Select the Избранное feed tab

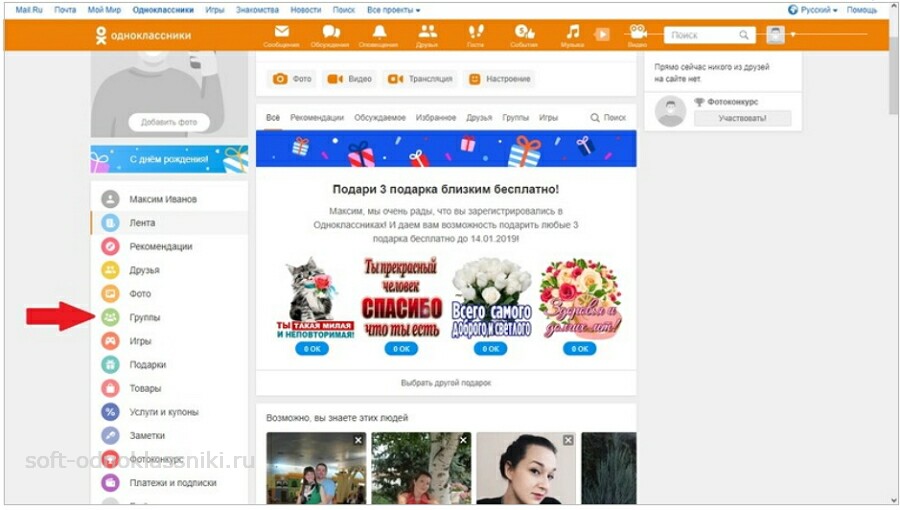point(436,117)
